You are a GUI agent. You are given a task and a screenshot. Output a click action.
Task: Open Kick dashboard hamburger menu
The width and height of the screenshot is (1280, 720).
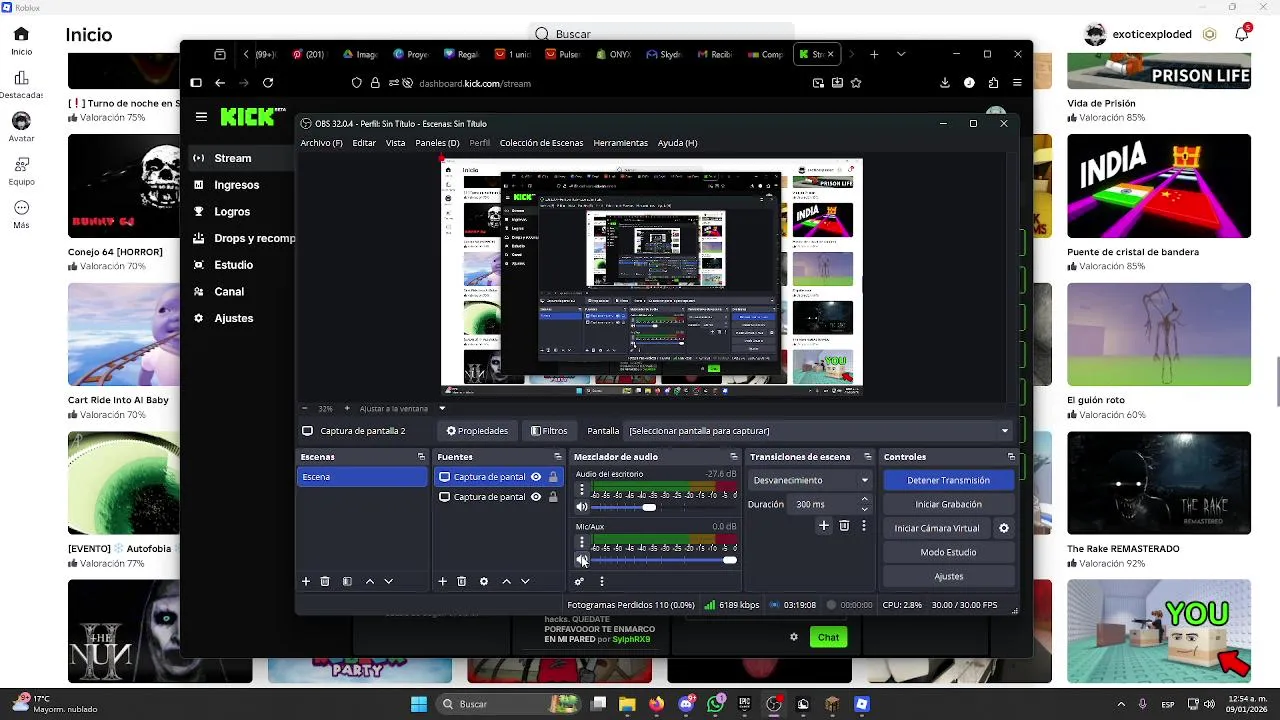pos(201,117)
